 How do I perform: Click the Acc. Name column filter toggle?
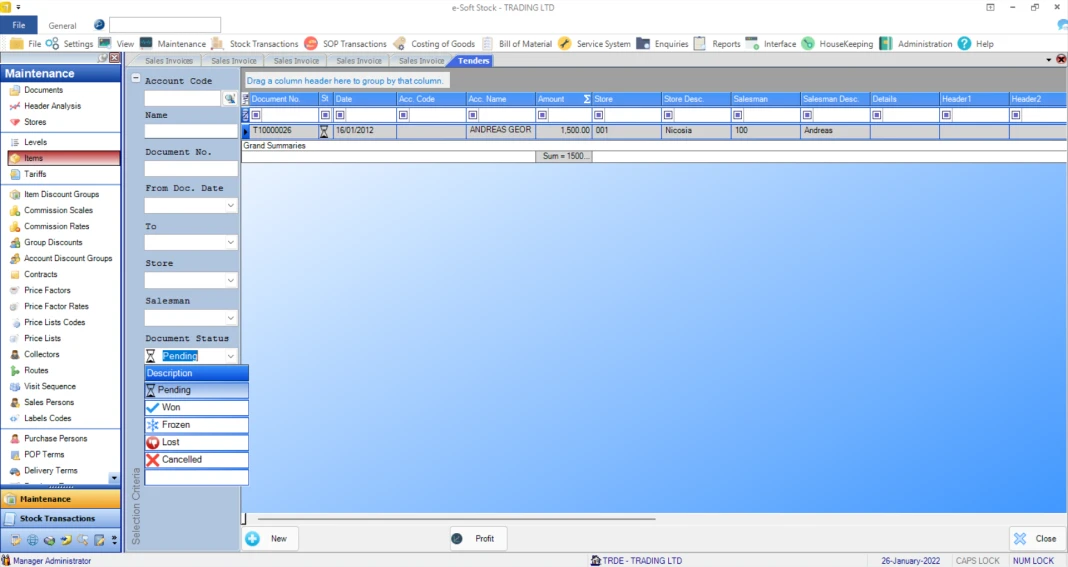[x=473, y=115]
